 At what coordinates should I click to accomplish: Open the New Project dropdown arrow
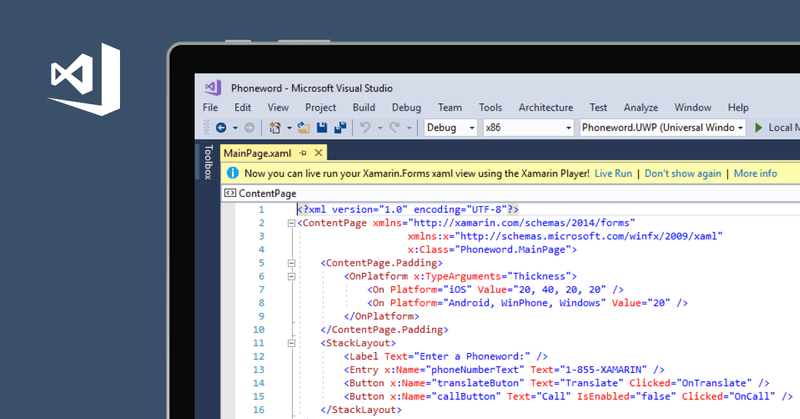click(289, 128)
